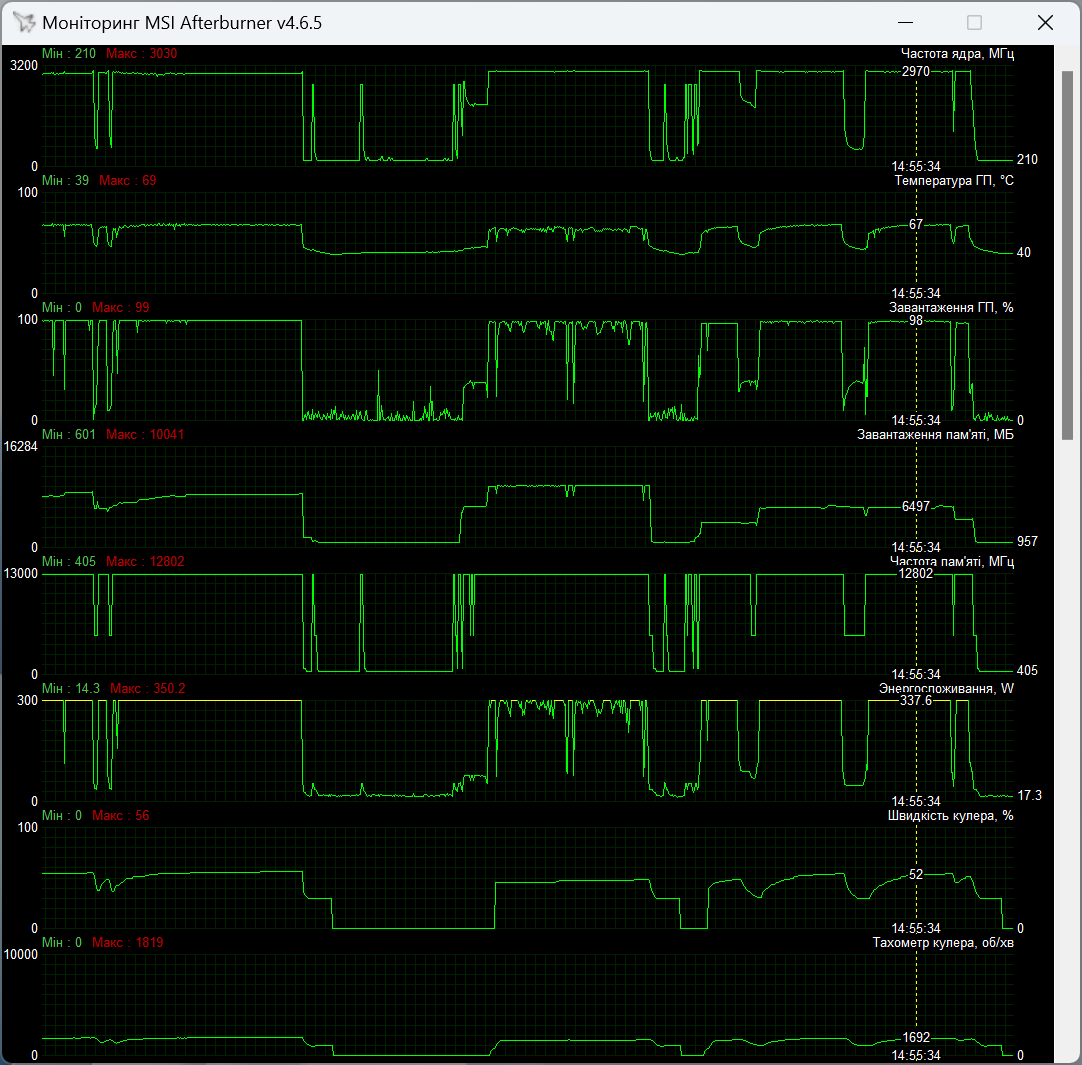Screen dimensions: 1082x1065
Task: Click the scrollbar track below the thumb
Action: coord(1068,749)
